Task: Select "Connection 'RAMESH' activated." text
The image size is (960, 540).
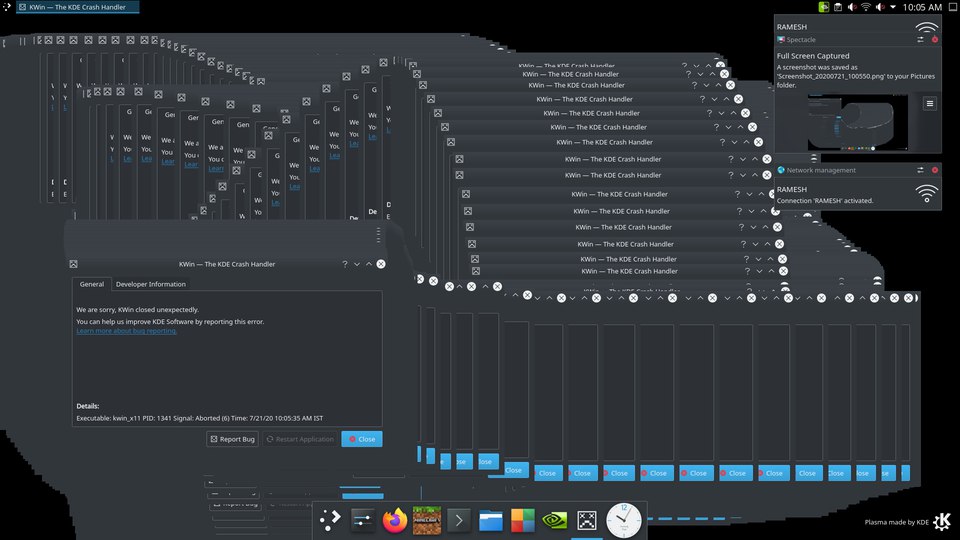Action: tap(825, 201)
